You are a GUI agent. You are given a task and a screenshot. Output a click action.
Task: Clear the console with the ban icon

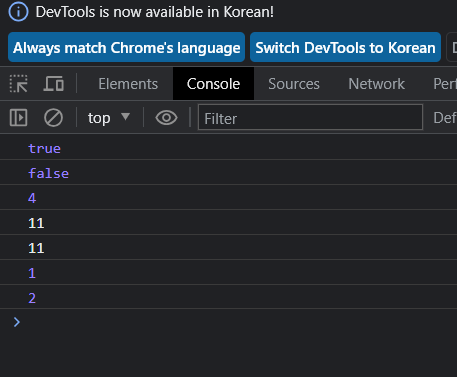(53, 118)
